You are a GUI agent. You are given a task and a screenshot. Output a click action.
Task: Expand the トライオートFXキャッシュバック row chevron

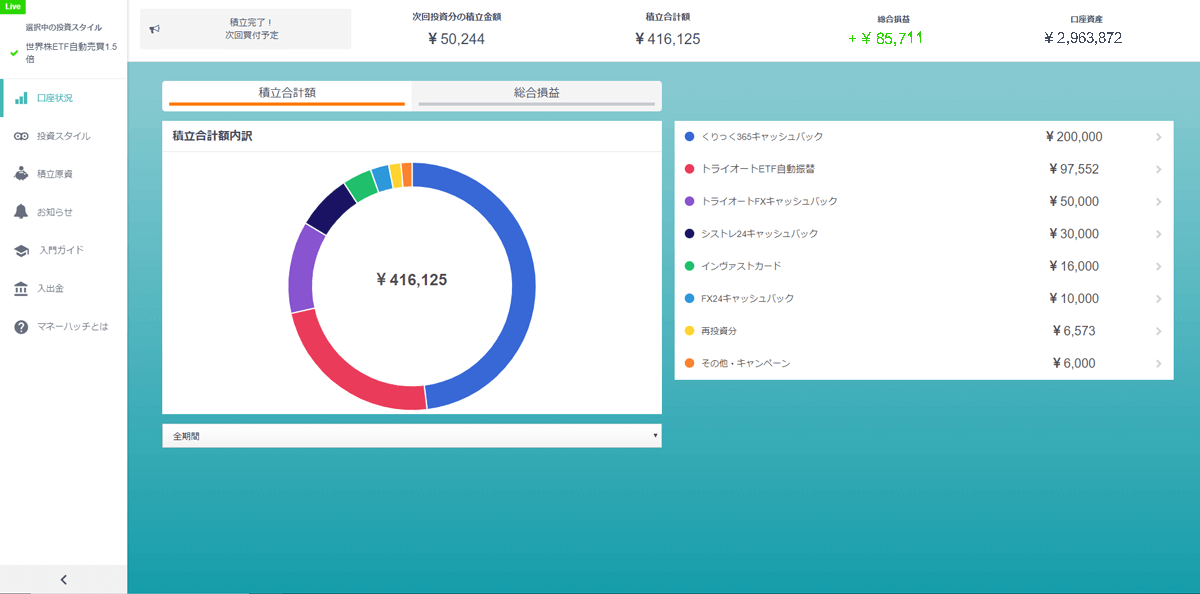coord(1158,202)
